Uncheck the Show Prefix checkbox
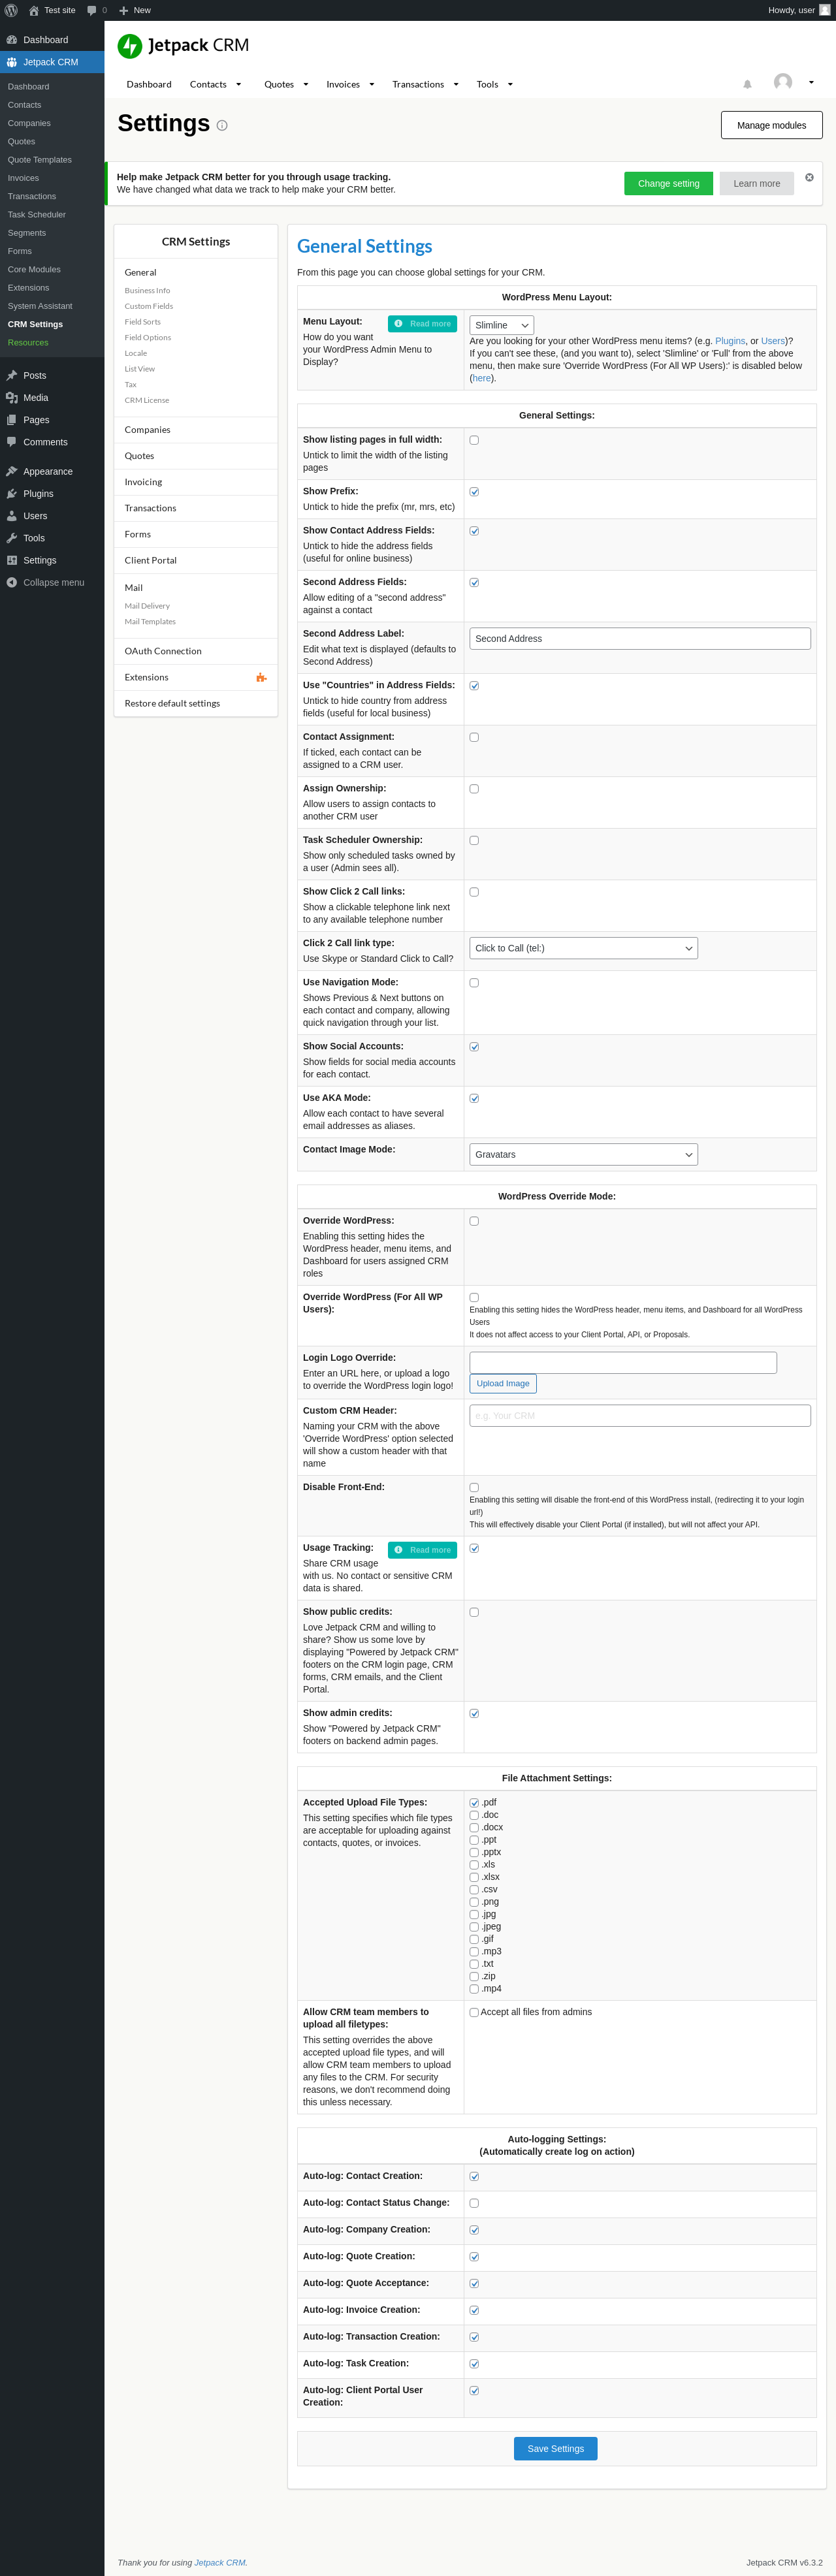Viewport: 836px width, 2576px height. [x=474, y=492]
